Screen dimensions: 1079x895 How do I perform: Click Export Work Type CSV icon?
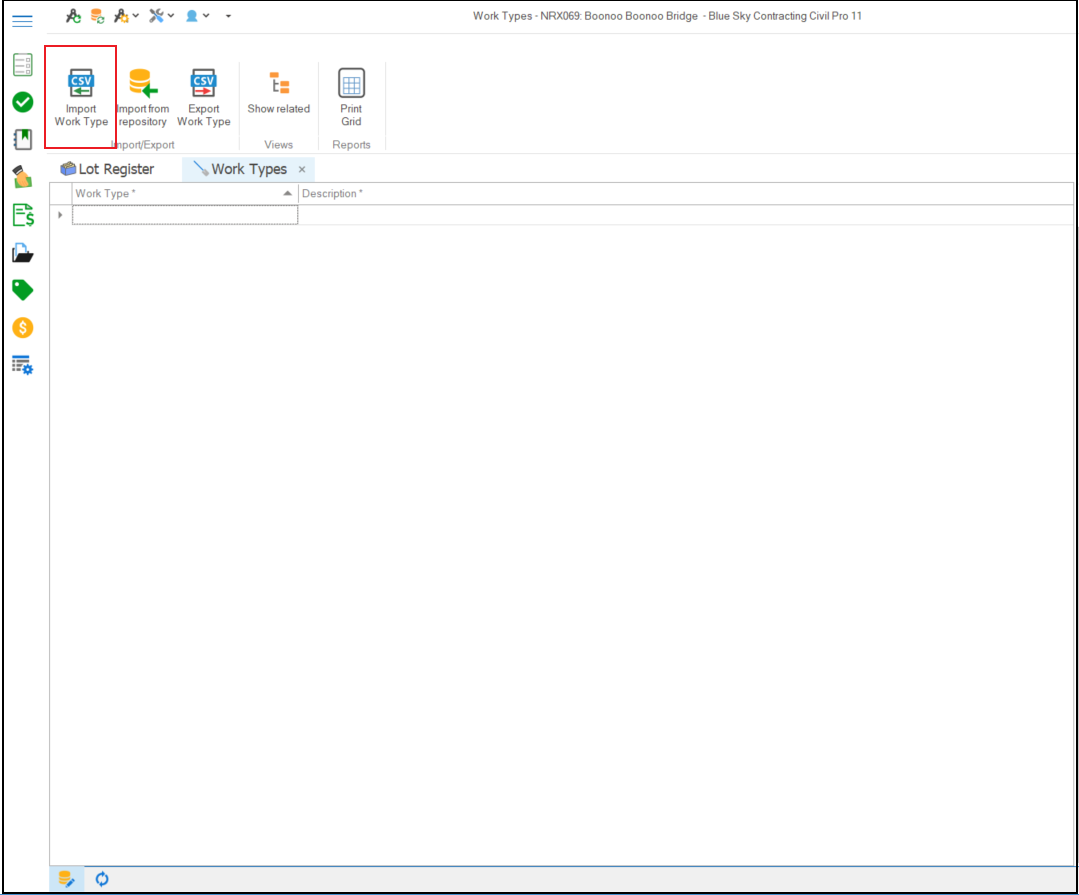203,97
